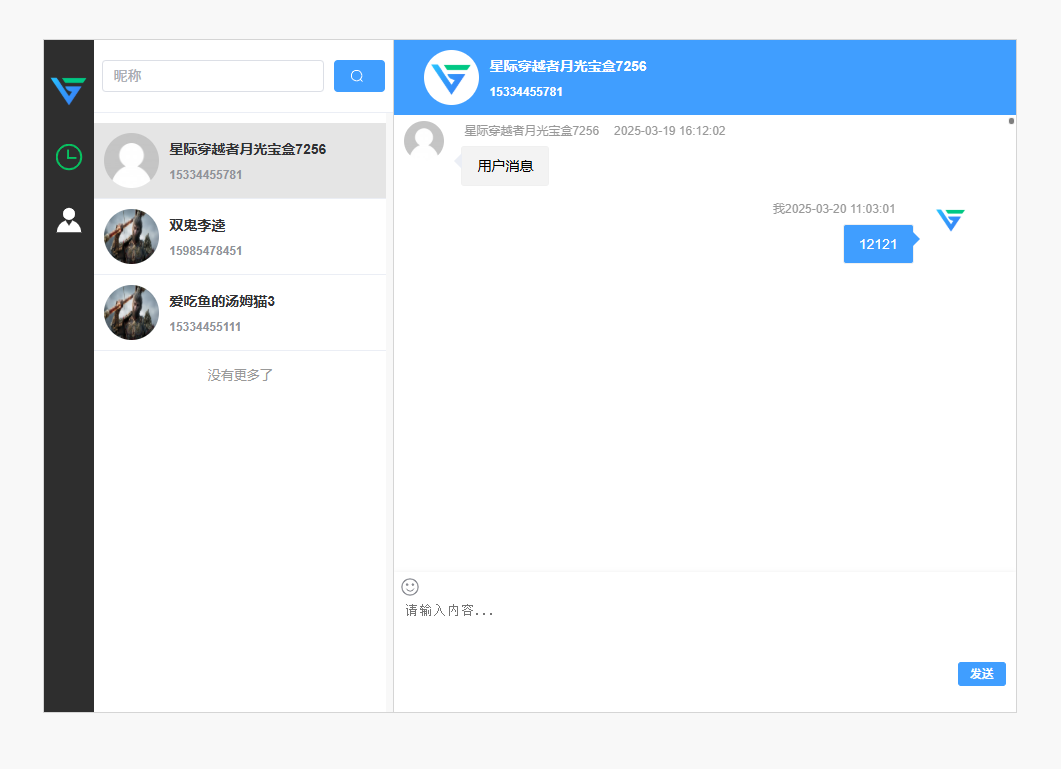The height and width of the screenshot is (769, 1061).
Task: Click the 用户消息 message bubble
Action: [x=505, y=166]
